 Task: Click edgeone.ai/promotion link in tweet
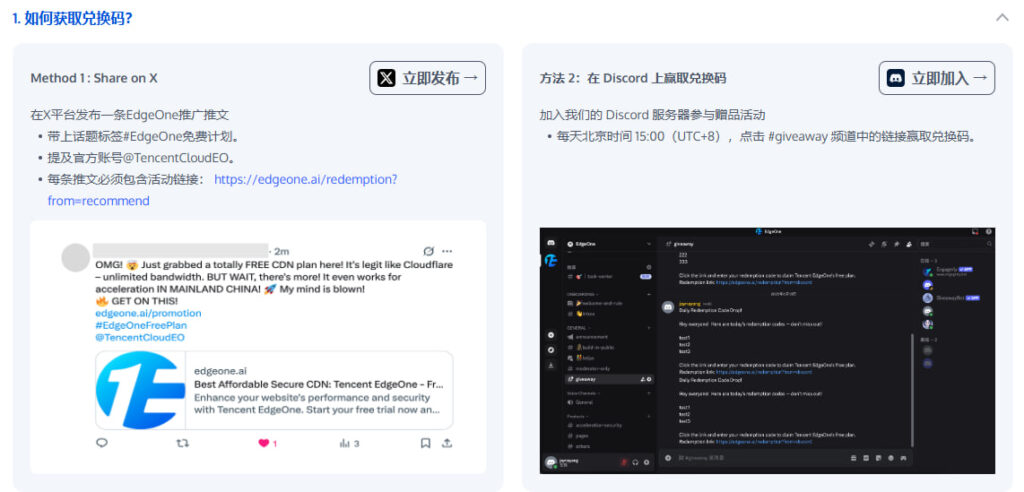click(148, 313)
